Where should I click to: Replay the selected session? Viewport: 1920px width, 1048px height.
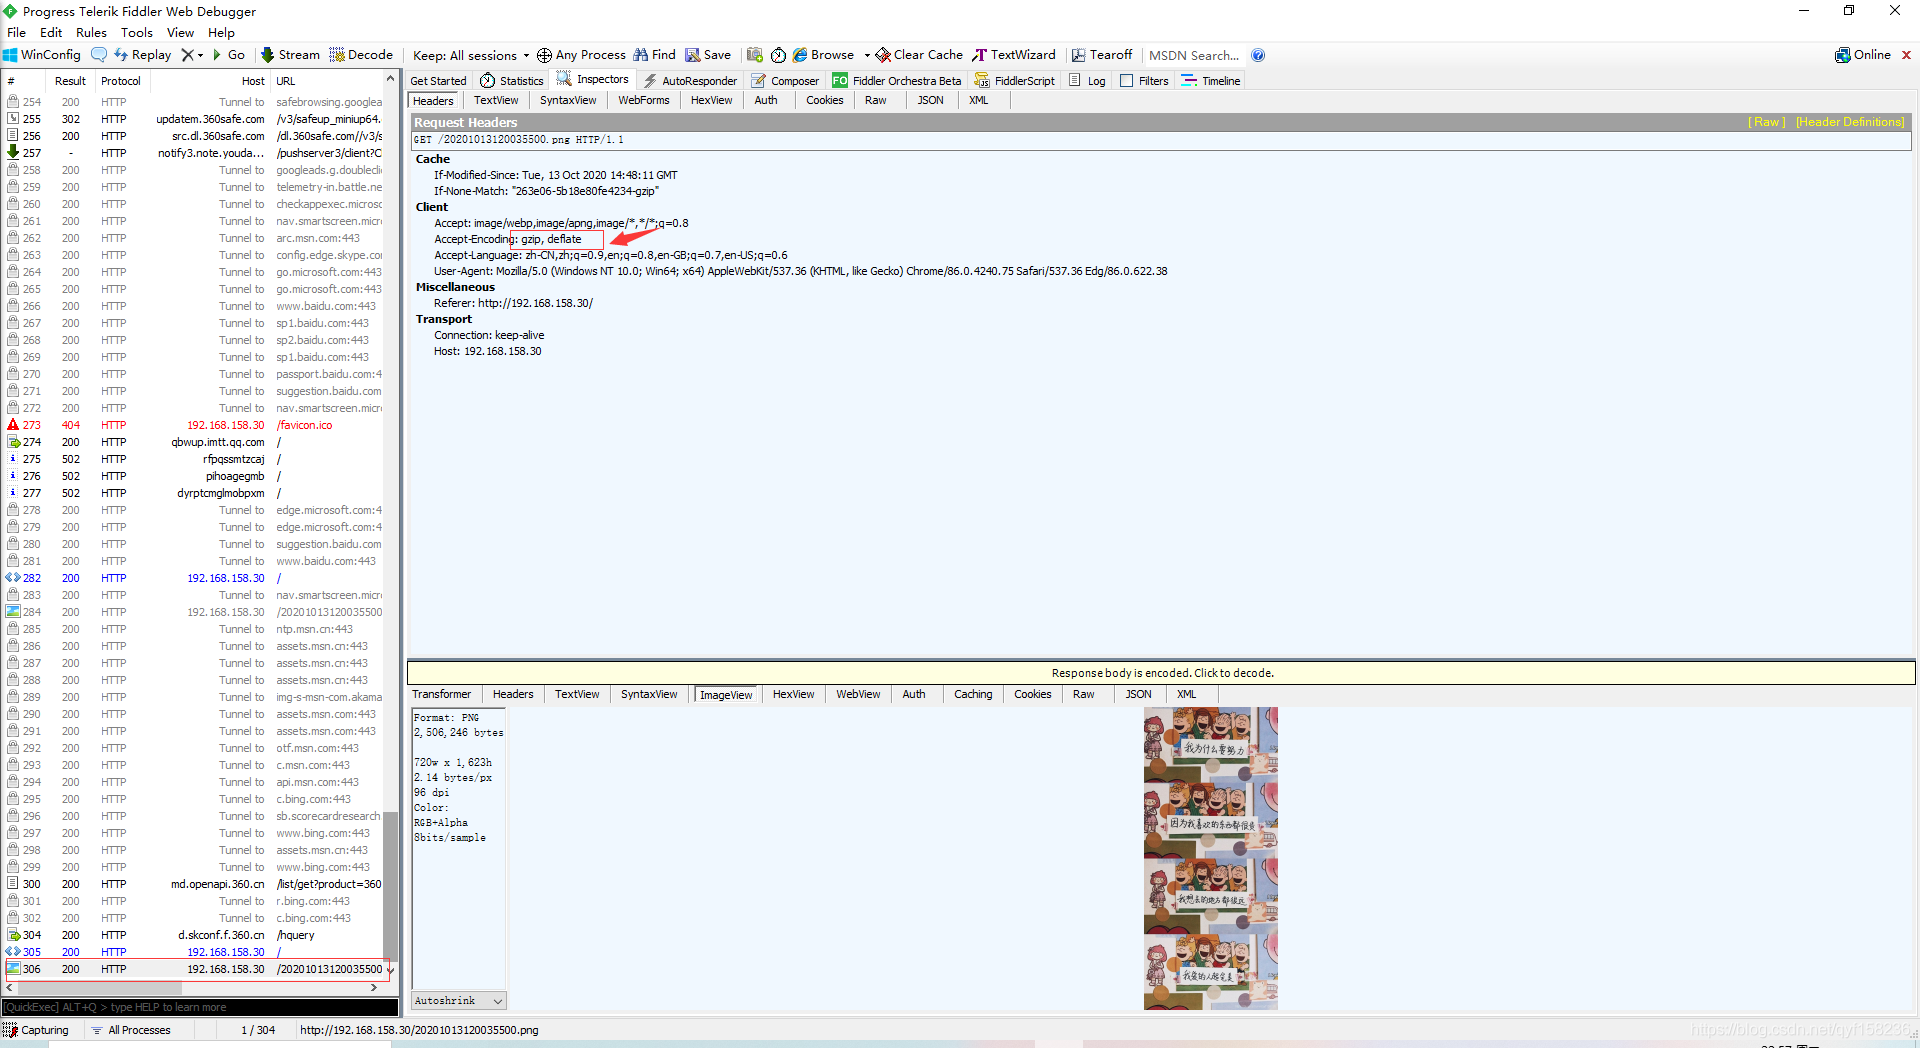(x=142, y=55)
